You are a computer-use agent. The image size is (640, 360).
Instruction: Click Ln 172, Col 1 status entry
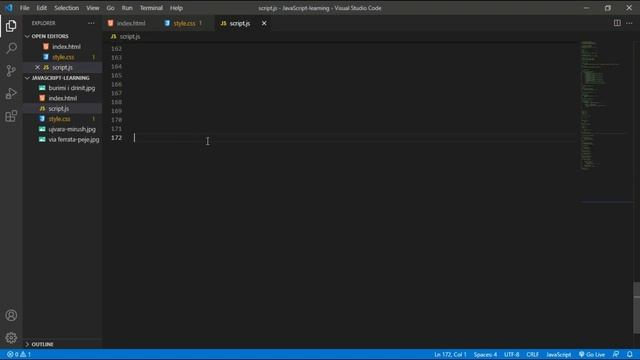(450, 354)
